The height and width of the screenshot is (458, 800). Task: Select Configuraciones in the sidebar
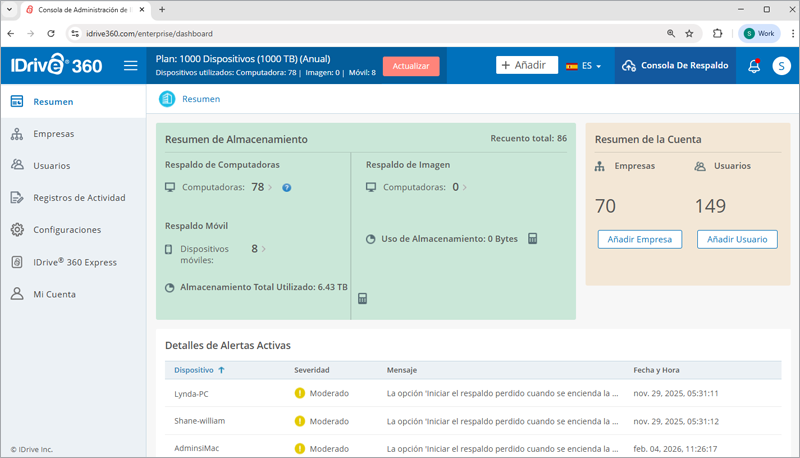[x=67, y=230]
